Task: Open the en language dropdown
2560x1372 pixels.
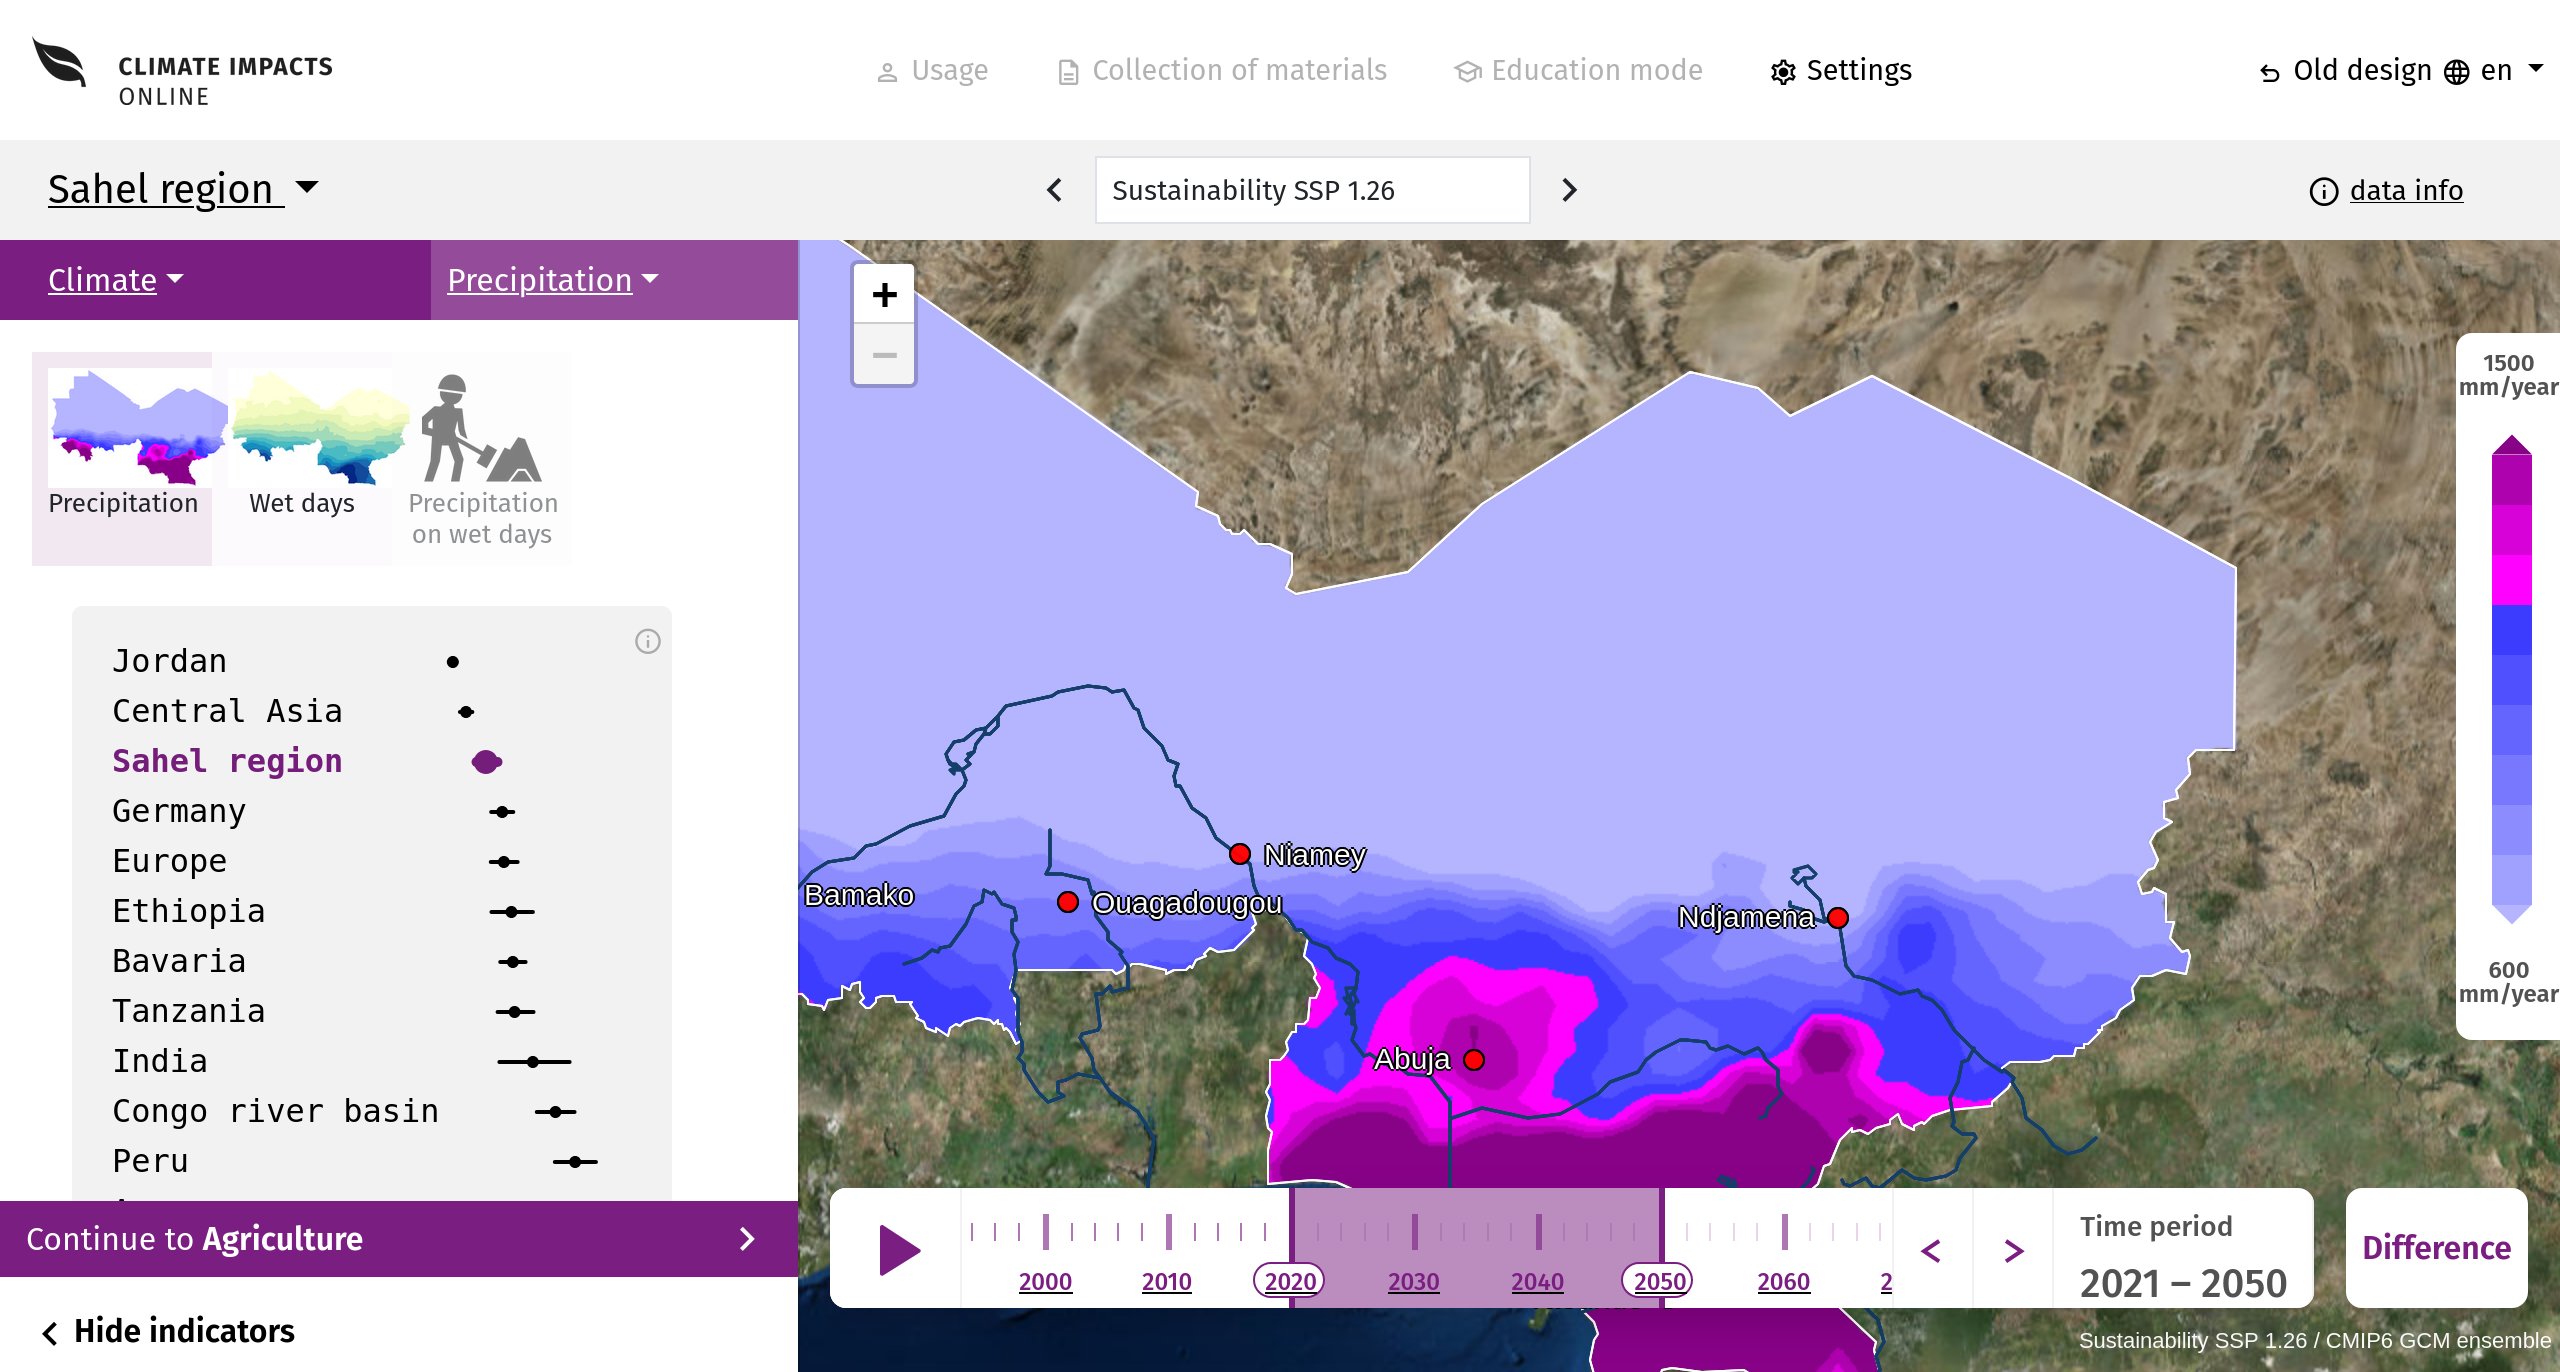Action: tap(2494, 71)
